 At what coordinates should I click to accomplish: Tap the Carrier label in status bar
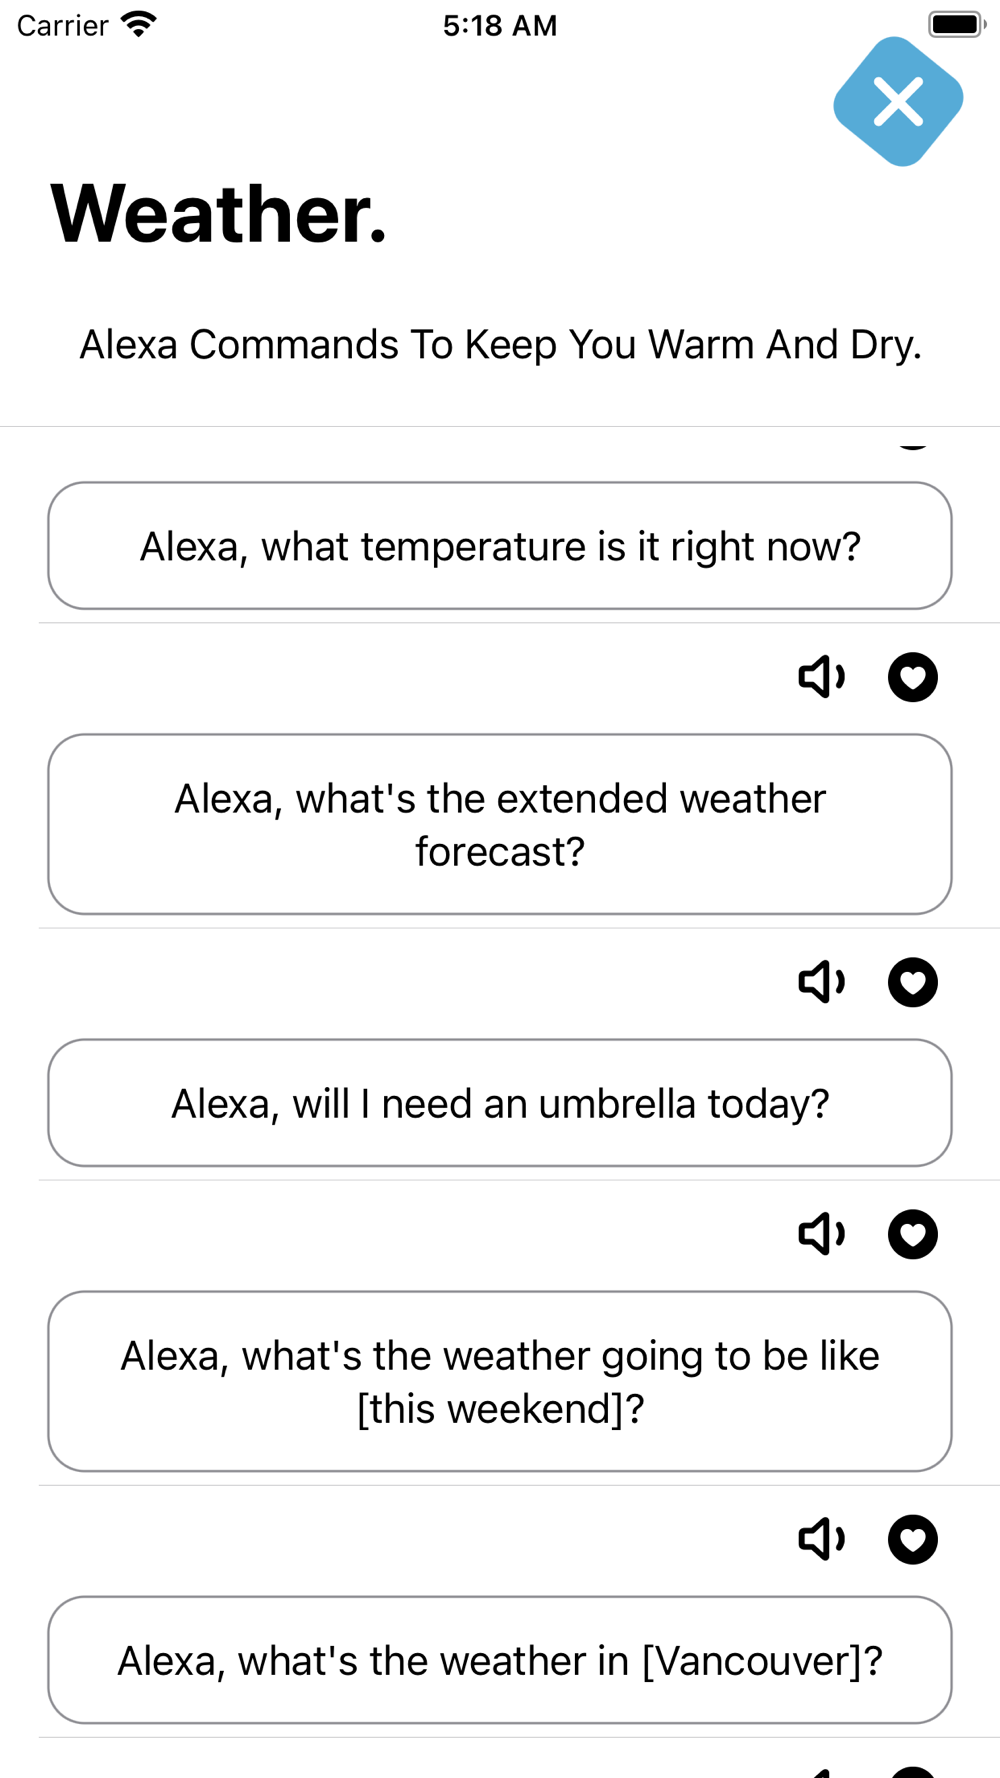pos(62,25)
